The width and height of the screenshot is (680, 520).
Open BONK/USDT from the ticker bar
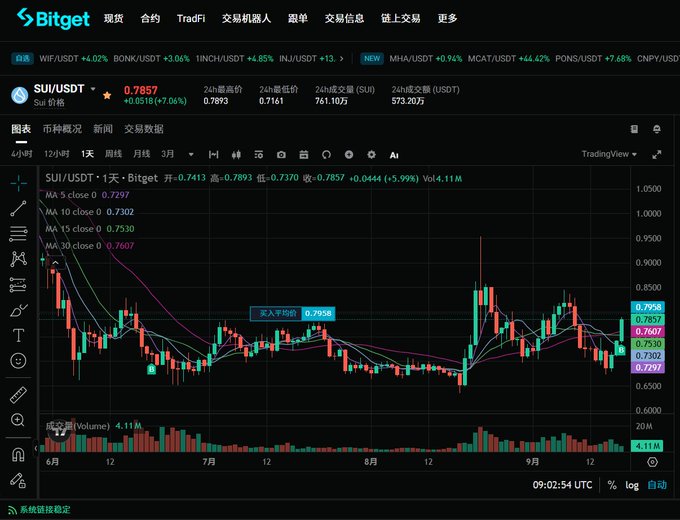[151, 59]
